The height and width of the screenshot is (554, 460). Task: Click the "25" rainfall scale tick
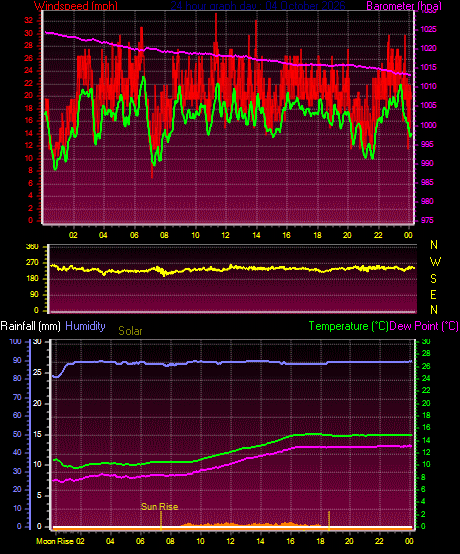point(37,372)
